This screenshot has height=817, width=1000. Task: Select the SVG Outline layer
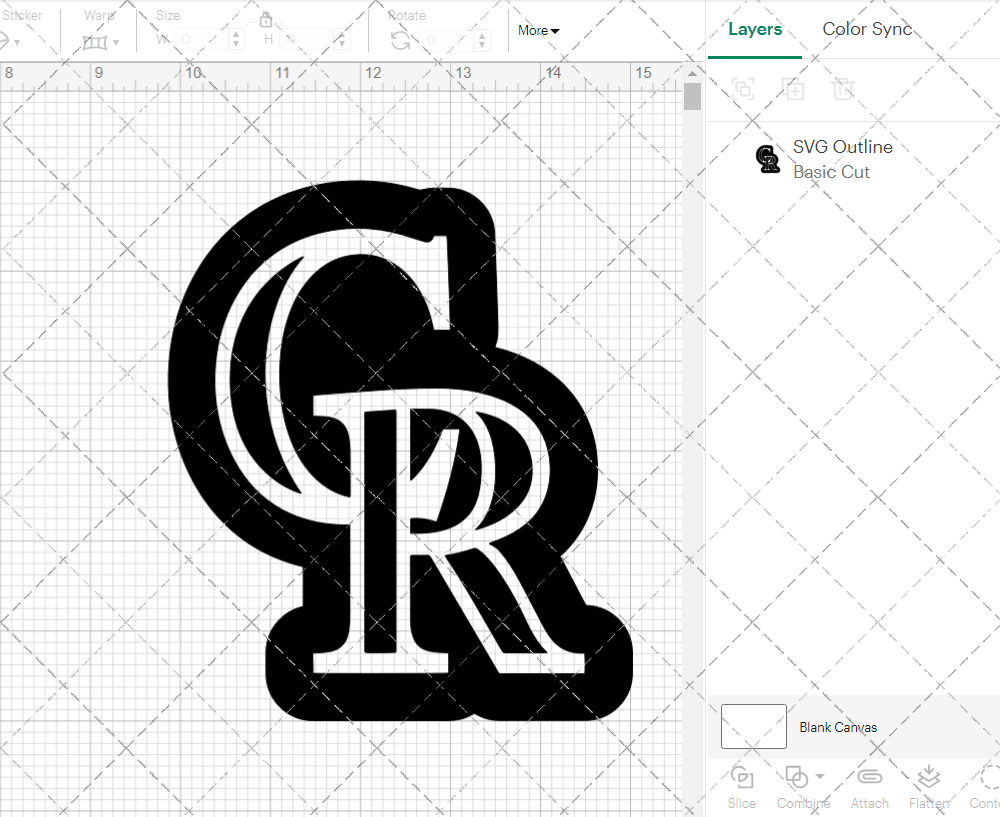point(842,159)
